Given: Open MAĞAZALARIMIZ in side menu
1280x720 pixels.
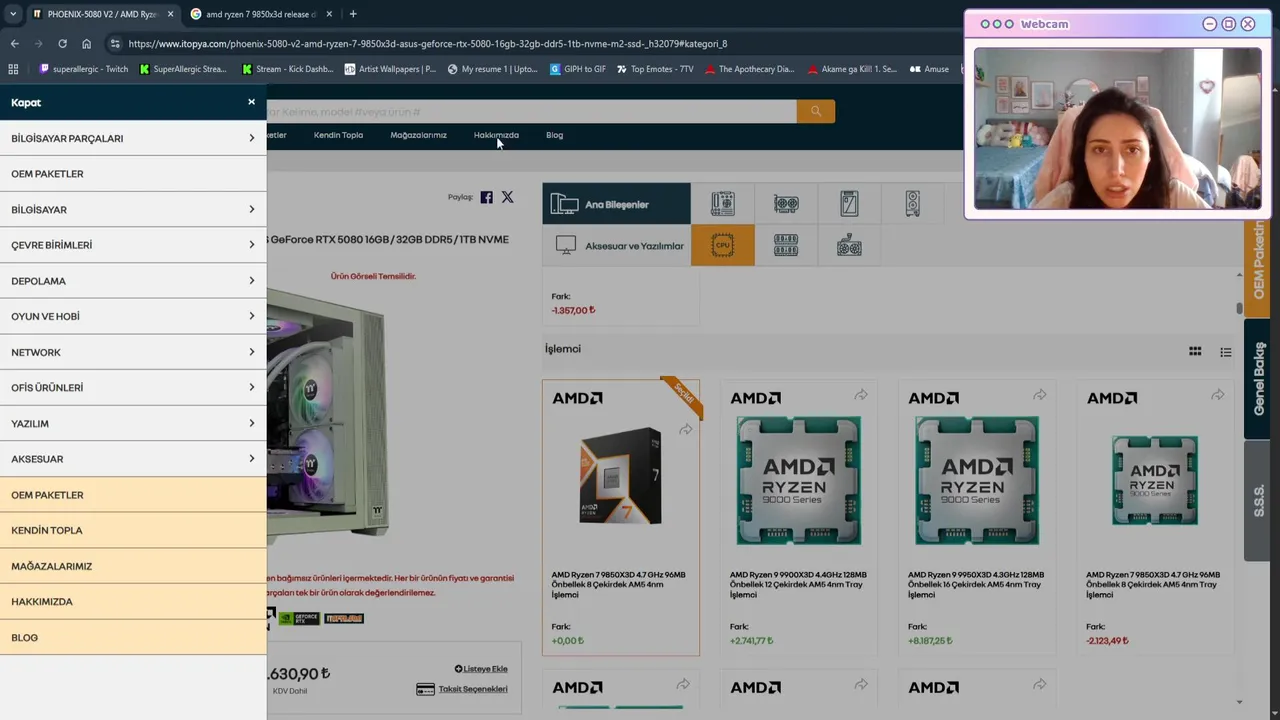Looking at the screenshot, I should click(x=133, y=566).
